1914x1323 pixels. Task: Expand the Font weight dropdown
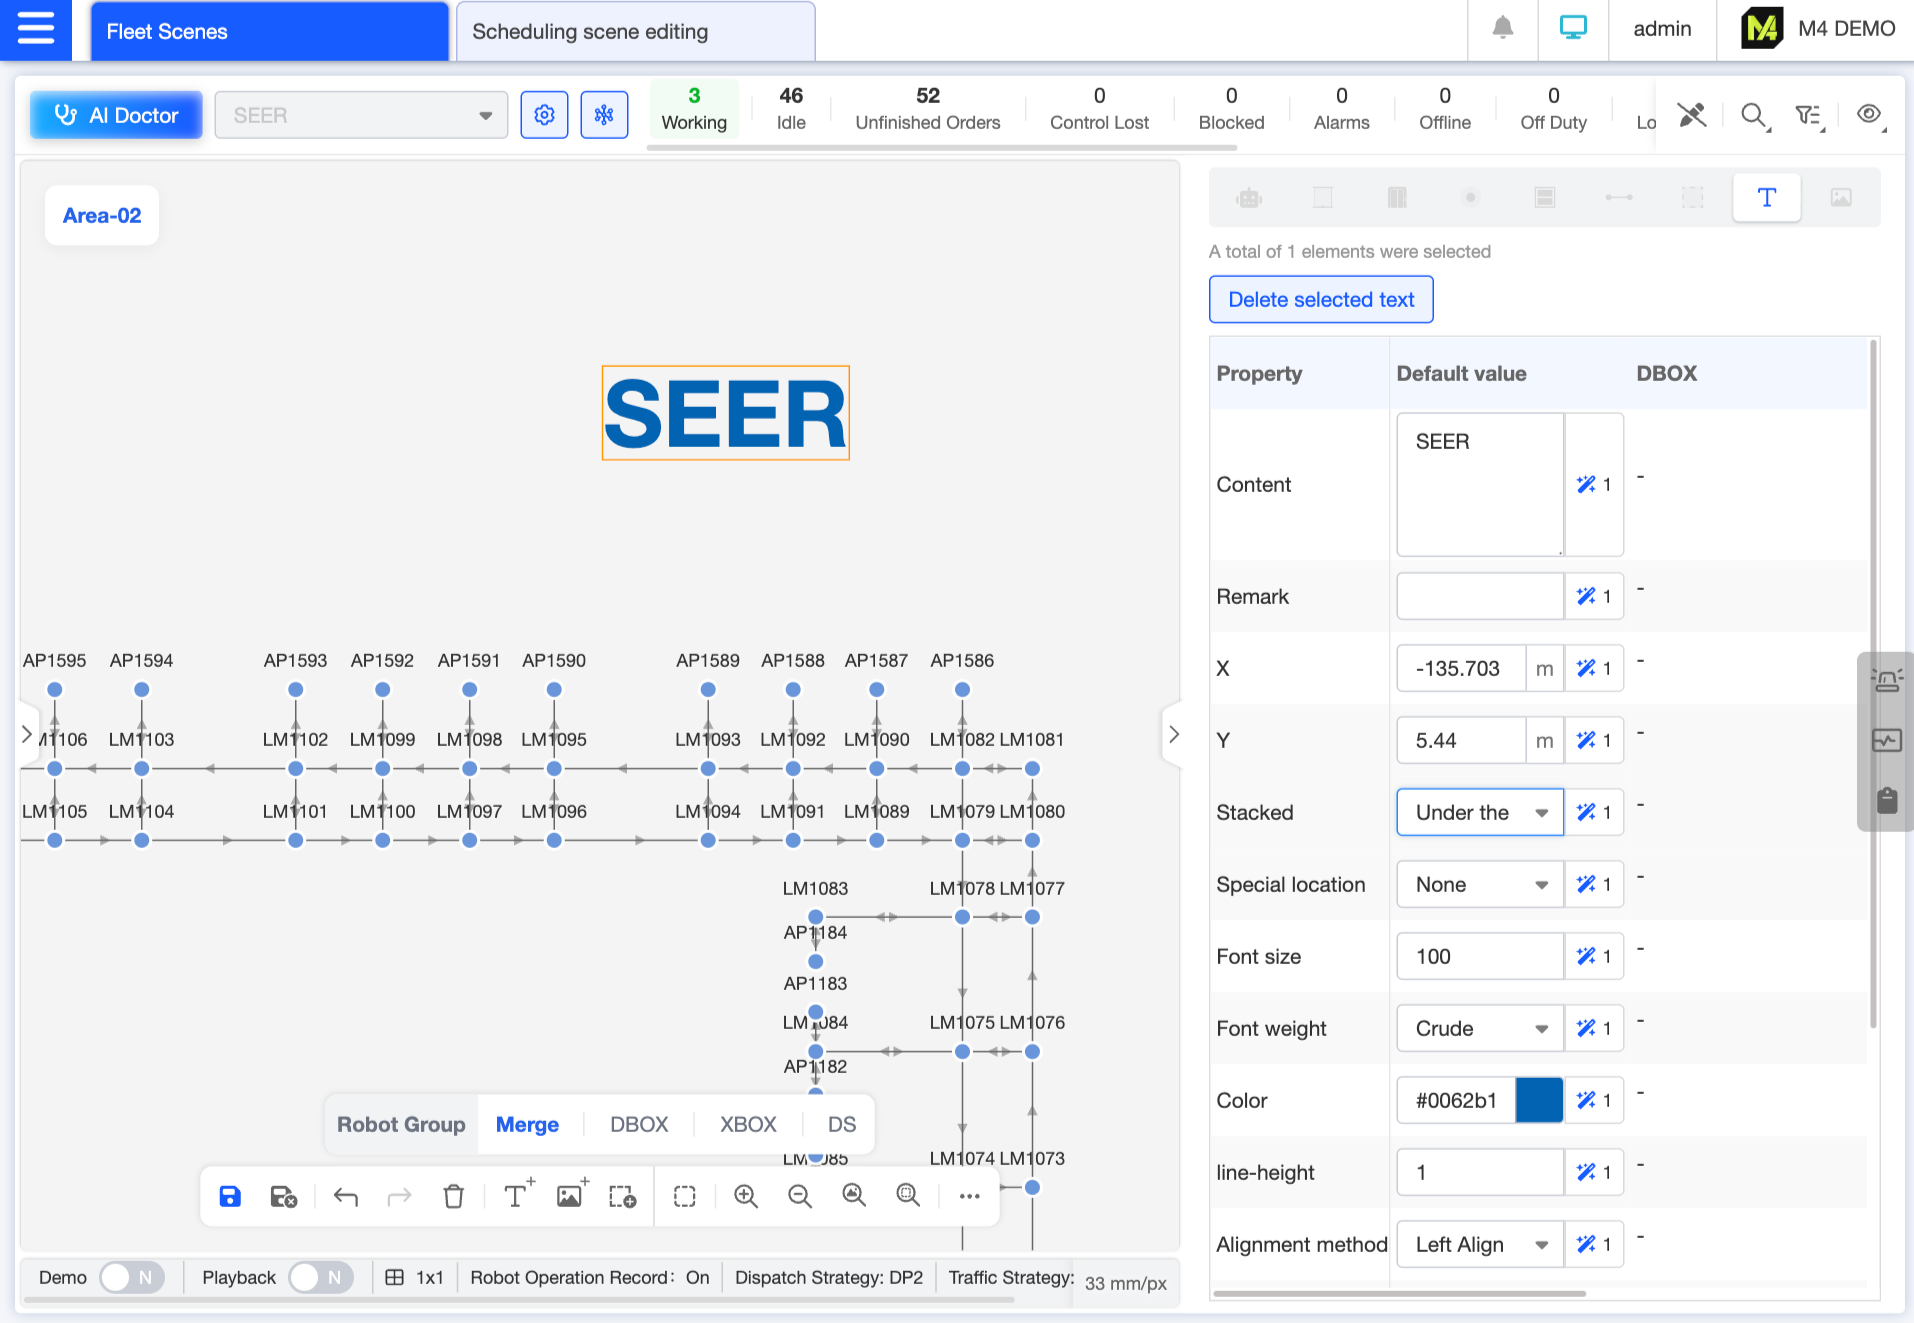pos(1479,1028)
